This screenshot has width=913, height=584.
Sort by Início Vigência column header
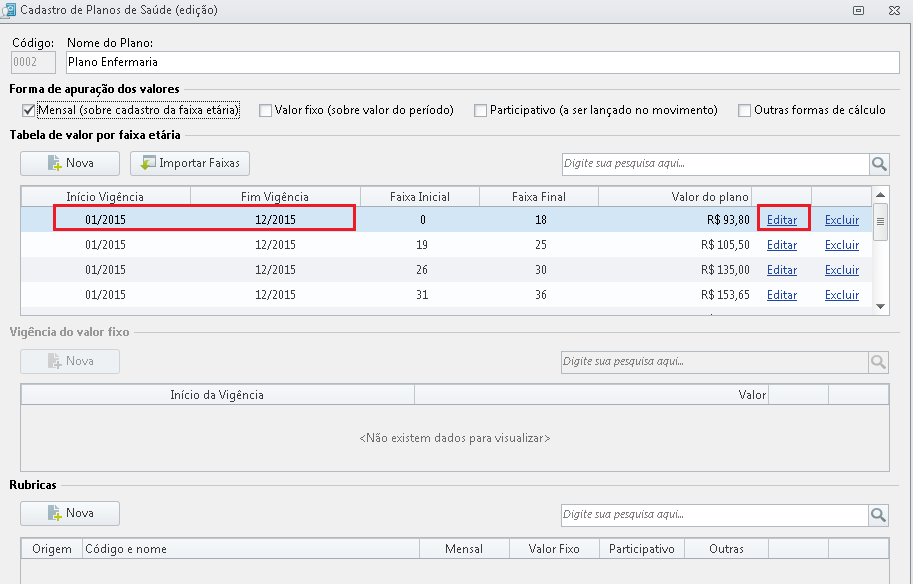[x=105, y=197]
